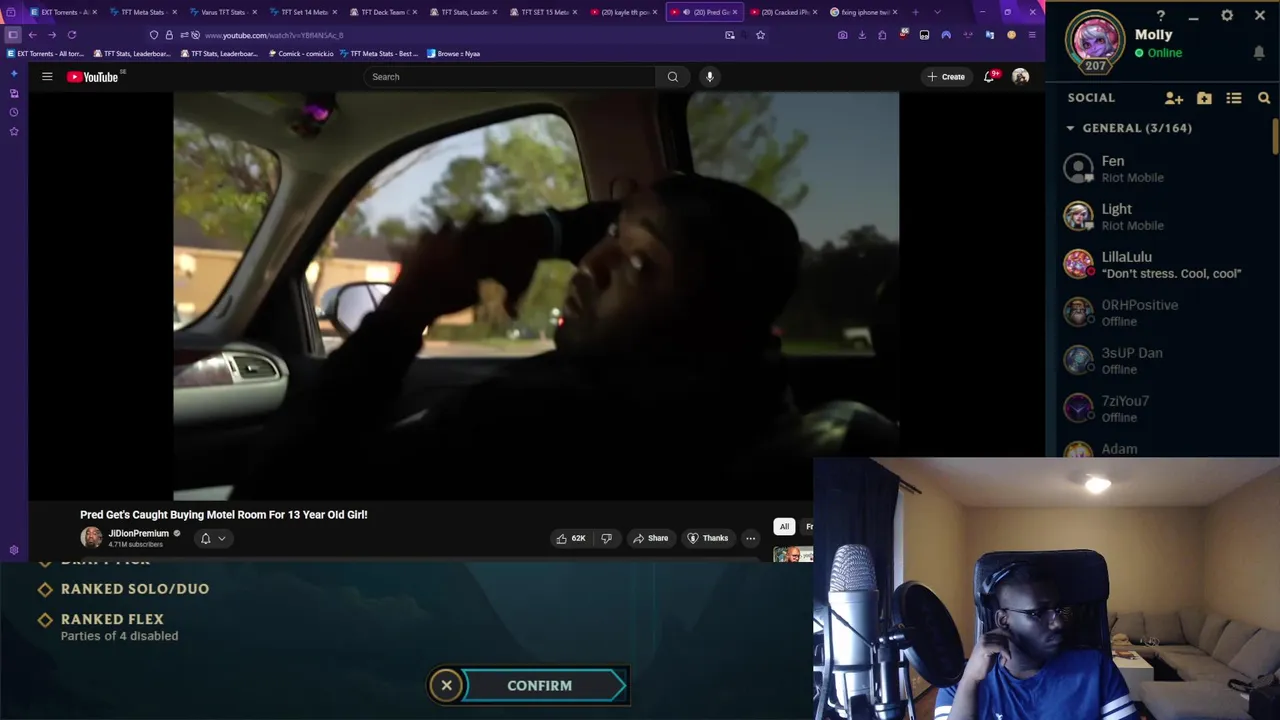
Task: Click the League notifications bell near Molly
Action: click(x=1259, y=52)
